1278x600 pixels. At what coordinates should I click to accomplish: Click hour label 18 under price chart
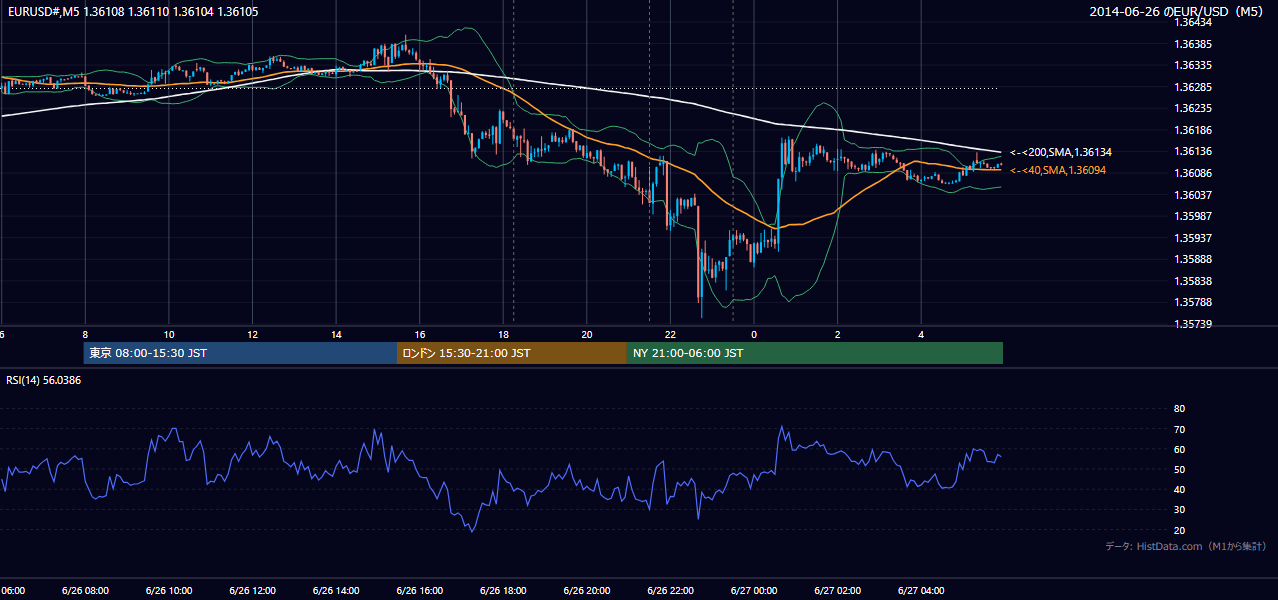pos(503,334)
